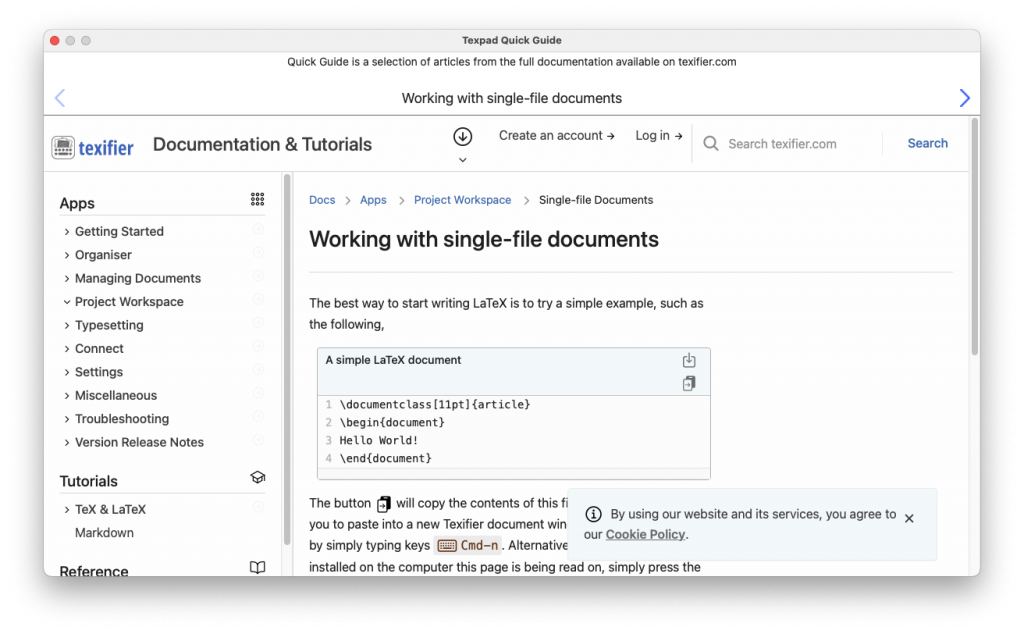This screenshot has height=634, width=1024.
Task: Click the faint arrow circle beside Troubleshooting
Action: click(258, 417)
